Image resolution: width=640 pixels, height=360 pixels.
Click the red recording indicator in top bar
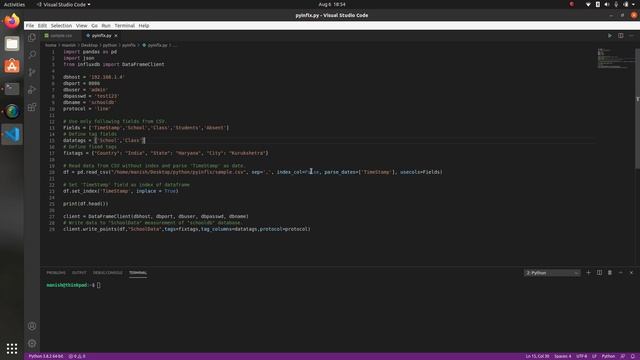coord(572,4)
